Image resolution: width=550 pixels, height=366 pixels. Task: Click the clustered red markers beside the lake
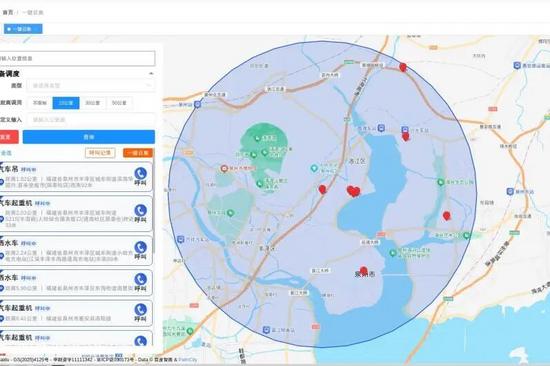click(x=353, y=191)
